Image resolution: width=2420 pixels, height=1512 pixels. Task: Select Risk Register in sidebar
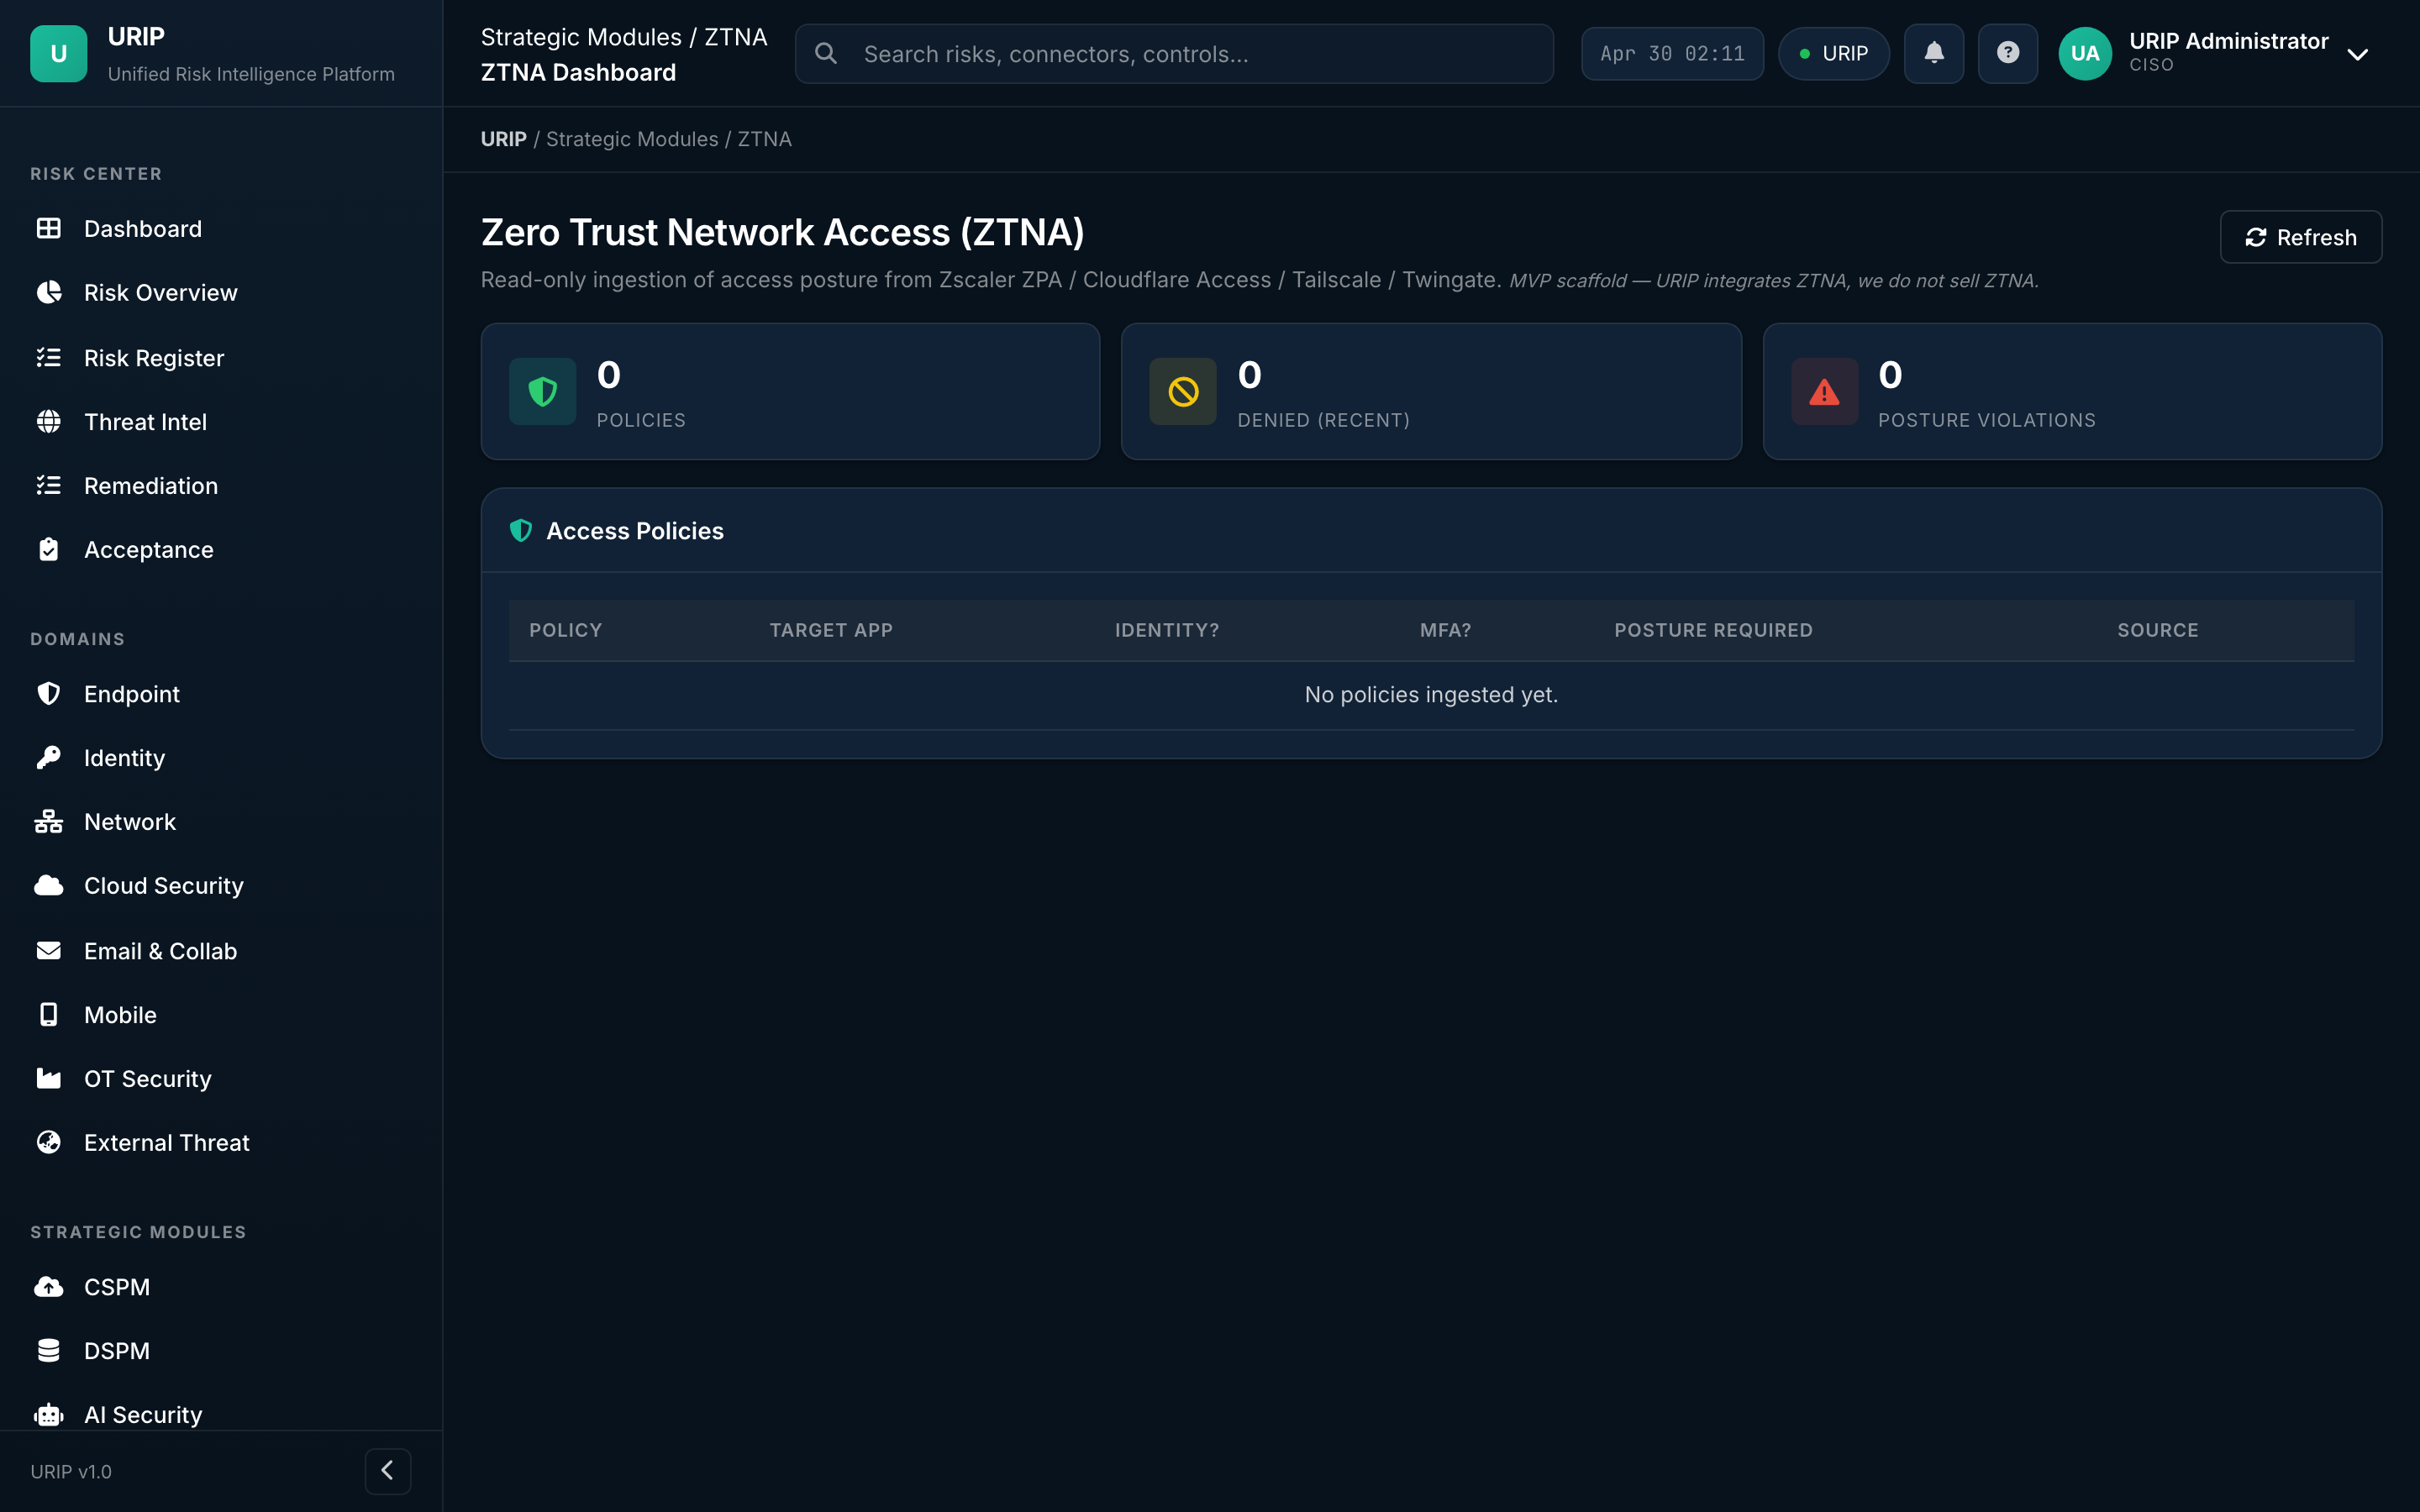154,358
